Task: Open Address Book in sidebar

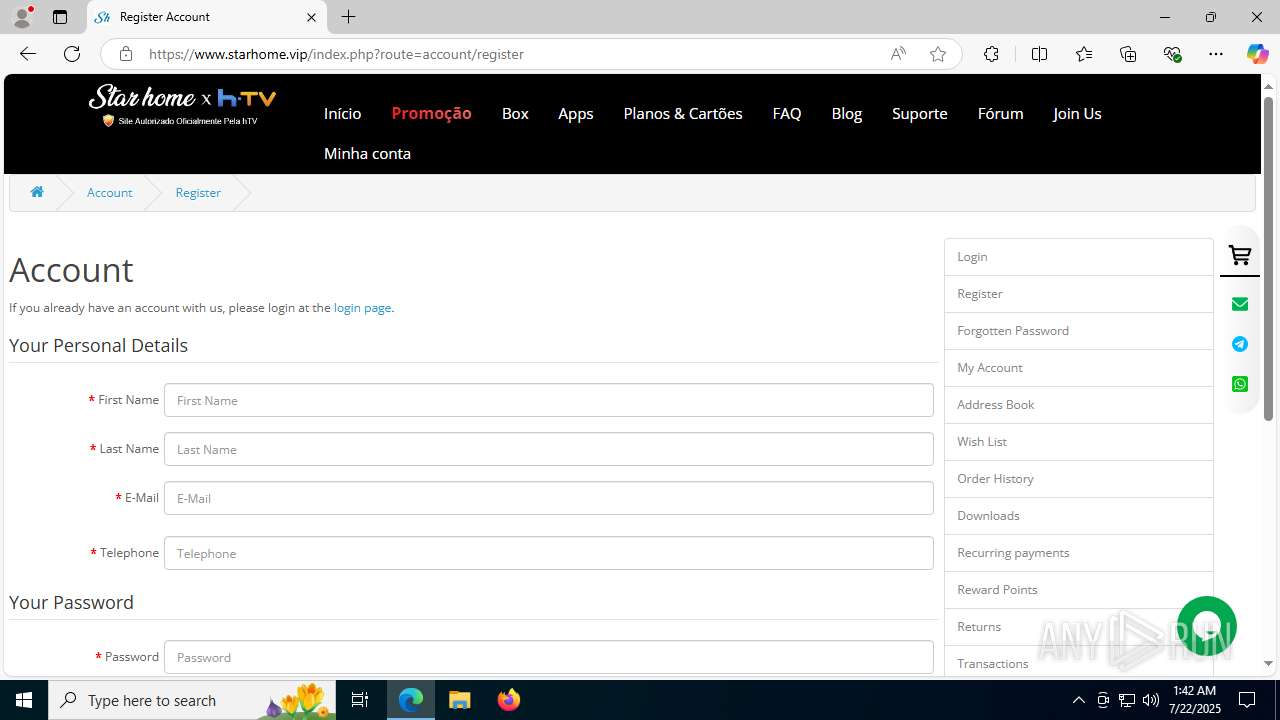Action: (1079, 405)
